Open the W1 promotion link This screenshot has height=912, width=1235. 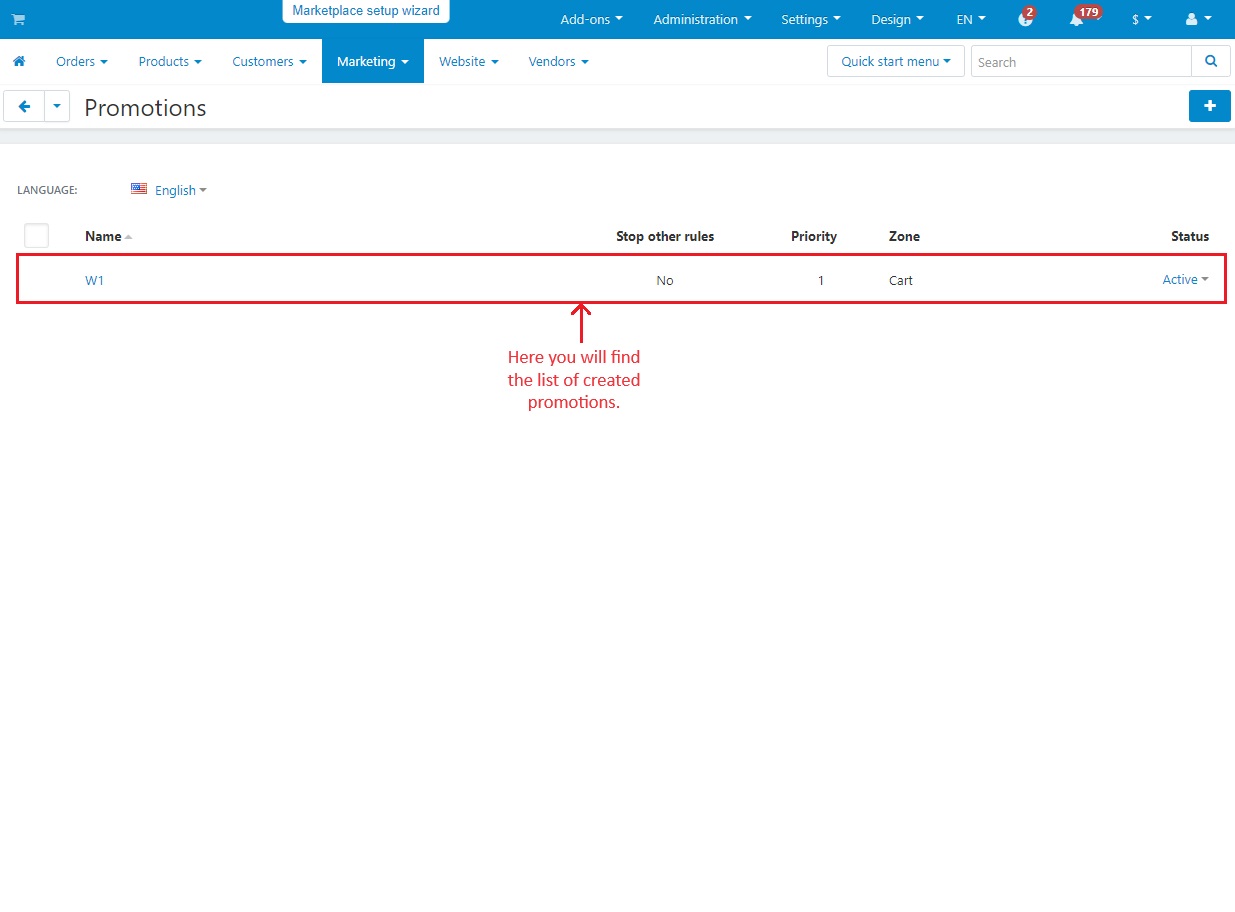94,280
